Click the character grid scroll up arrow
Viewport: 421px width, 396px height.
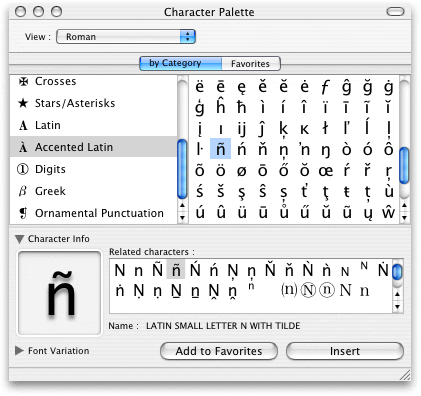point(404,206)
